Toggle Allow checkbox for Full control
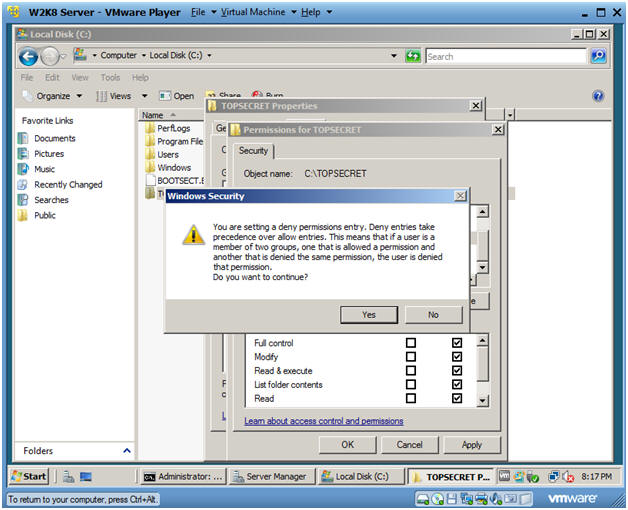 [x=411, y=343]
